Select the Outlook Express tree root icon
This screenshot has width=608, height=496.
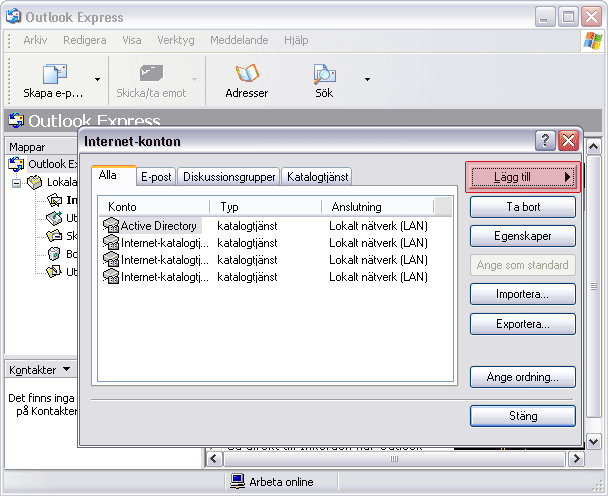pos(17,164)
